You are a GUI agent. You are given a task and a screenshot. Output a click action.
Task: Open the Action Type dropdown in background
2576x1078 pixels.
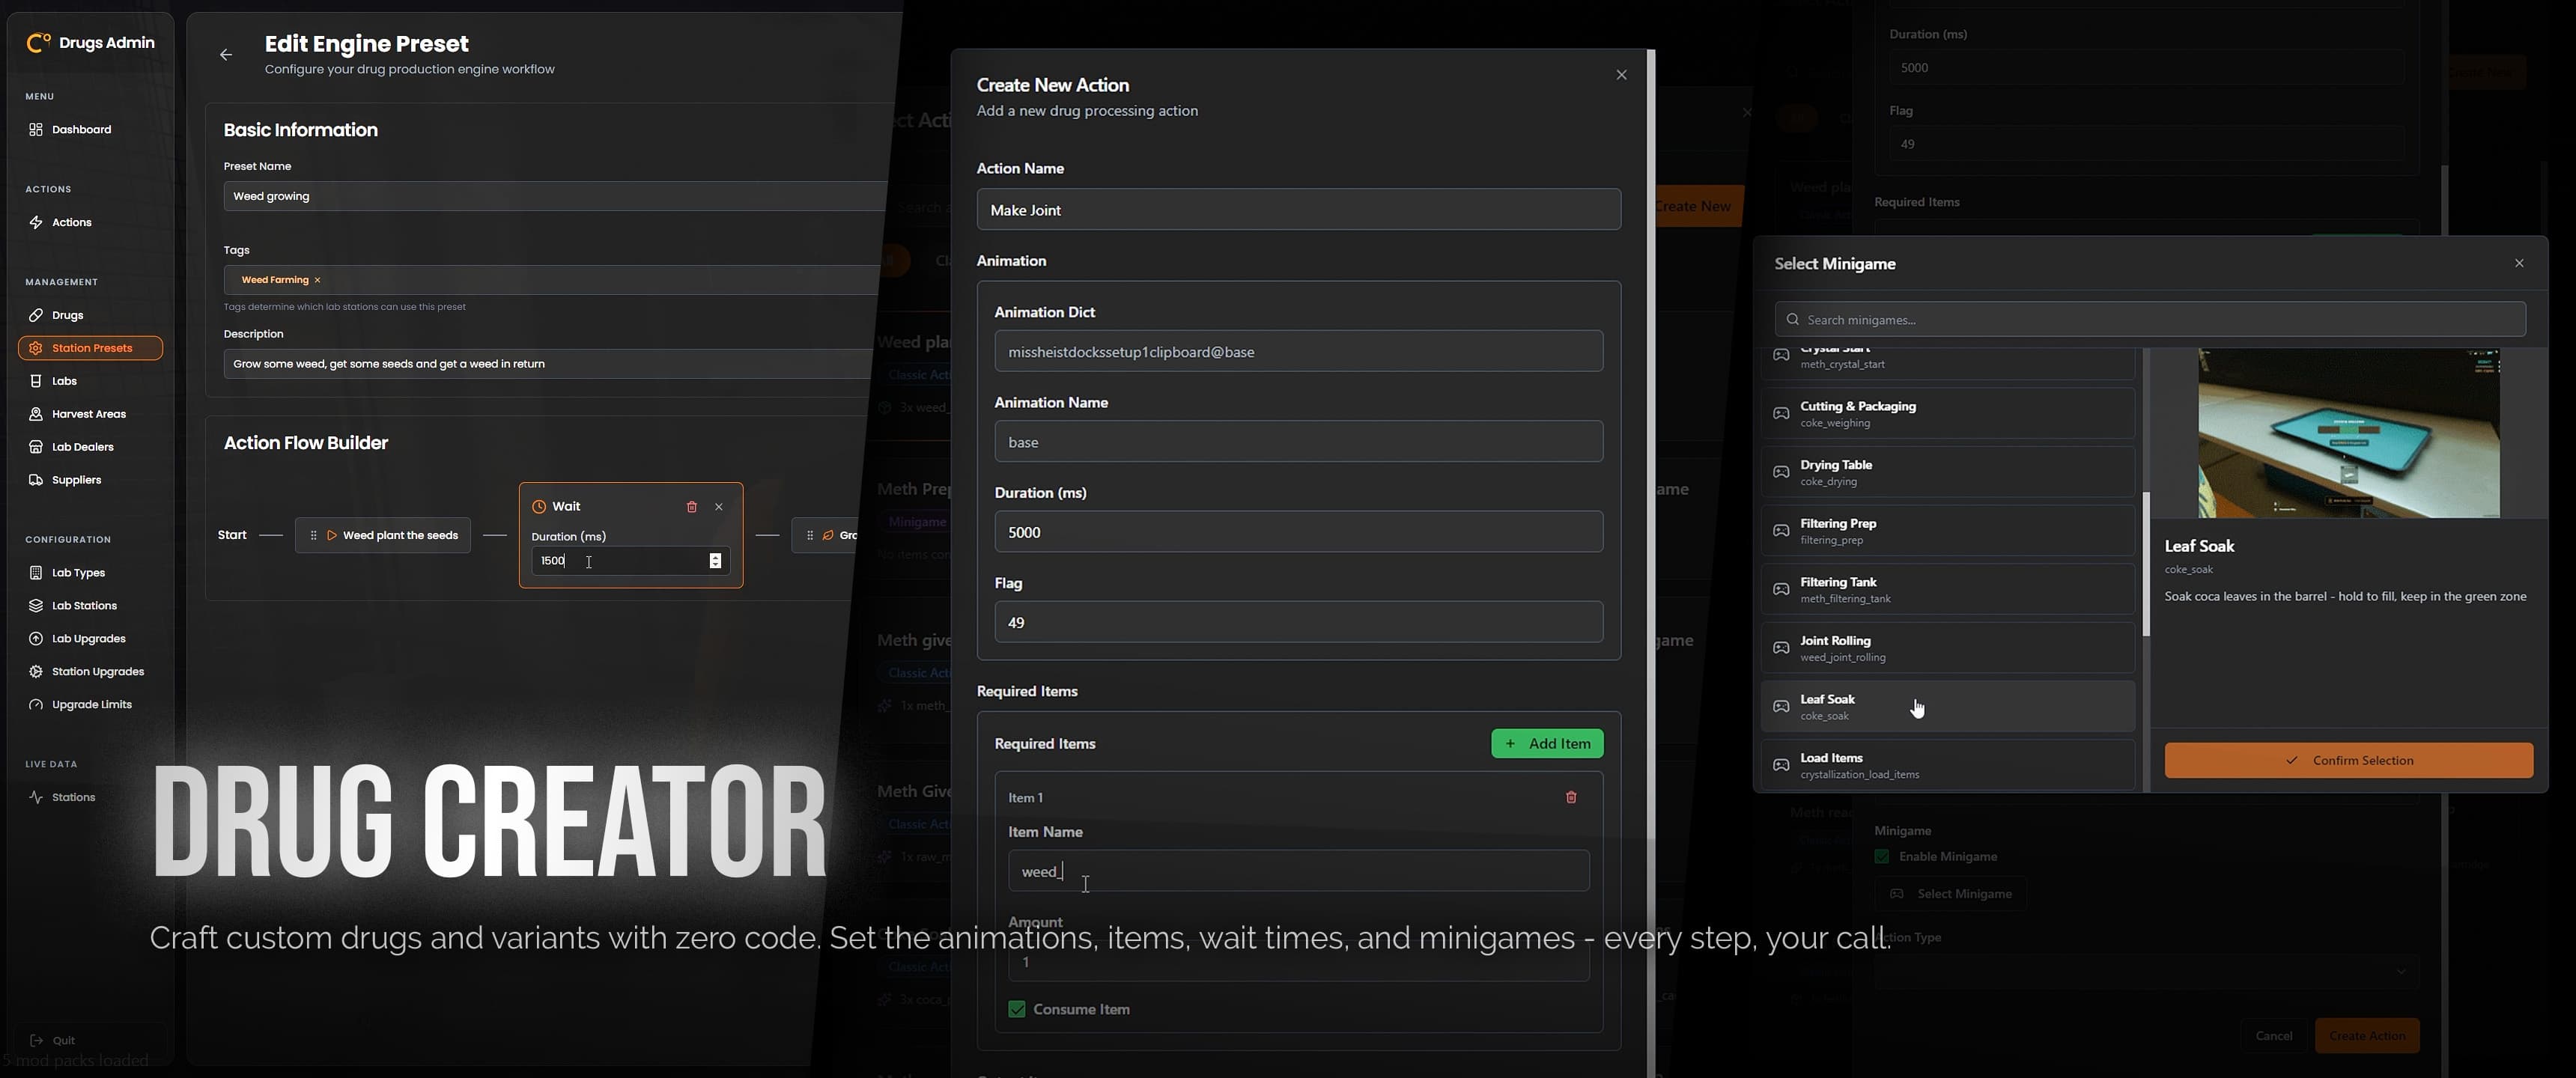coord(2146,972)
